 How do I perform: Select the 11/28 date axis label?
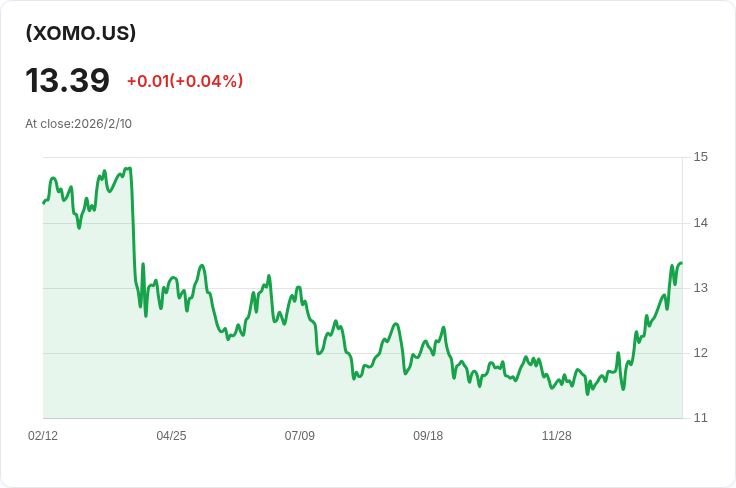coord(556,436)
